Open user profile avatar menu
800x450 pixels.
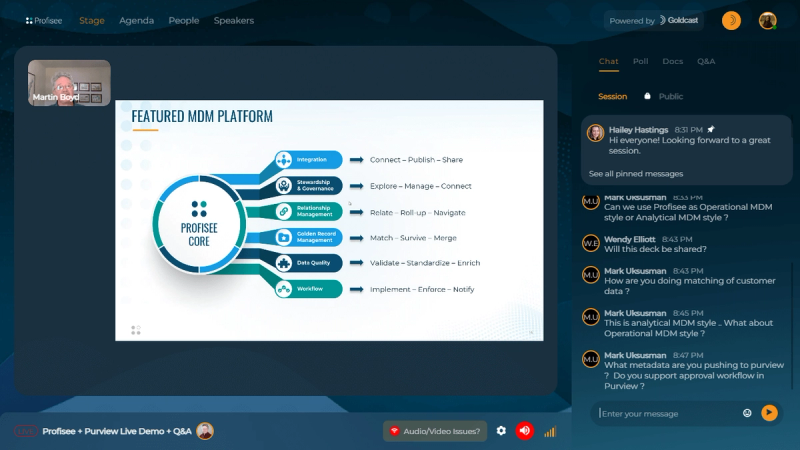tap(767, 20)
